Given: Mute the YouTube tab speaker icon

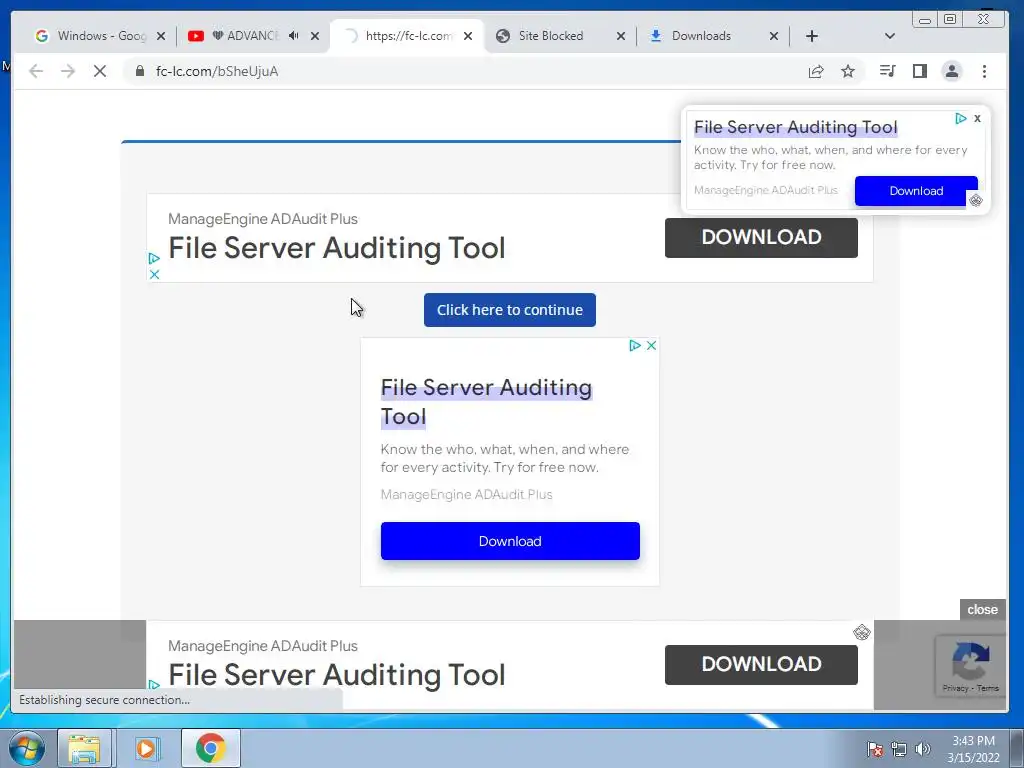Looking at the screenshot, I should pyautogui.click(x=294, y=36).
